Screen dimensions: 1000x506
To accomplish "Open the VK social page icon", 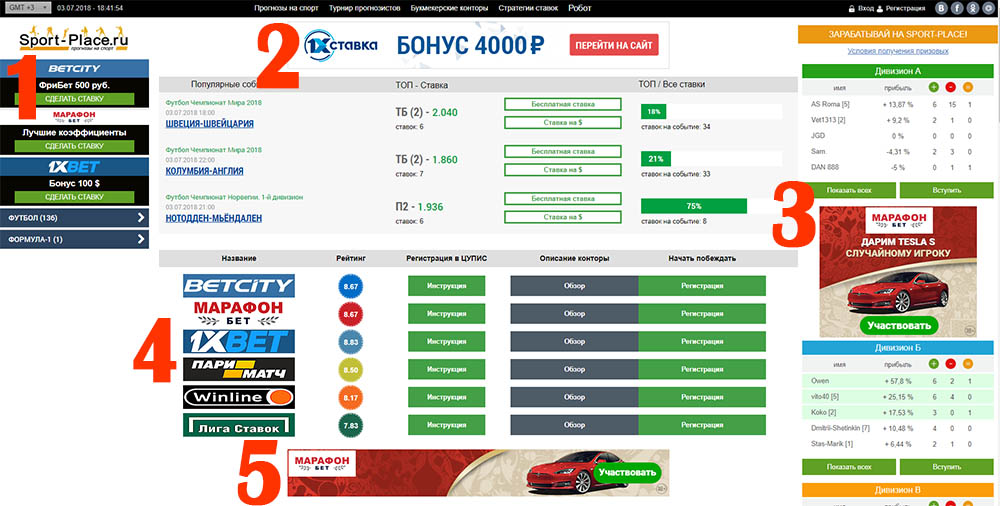I will point(941,8).
